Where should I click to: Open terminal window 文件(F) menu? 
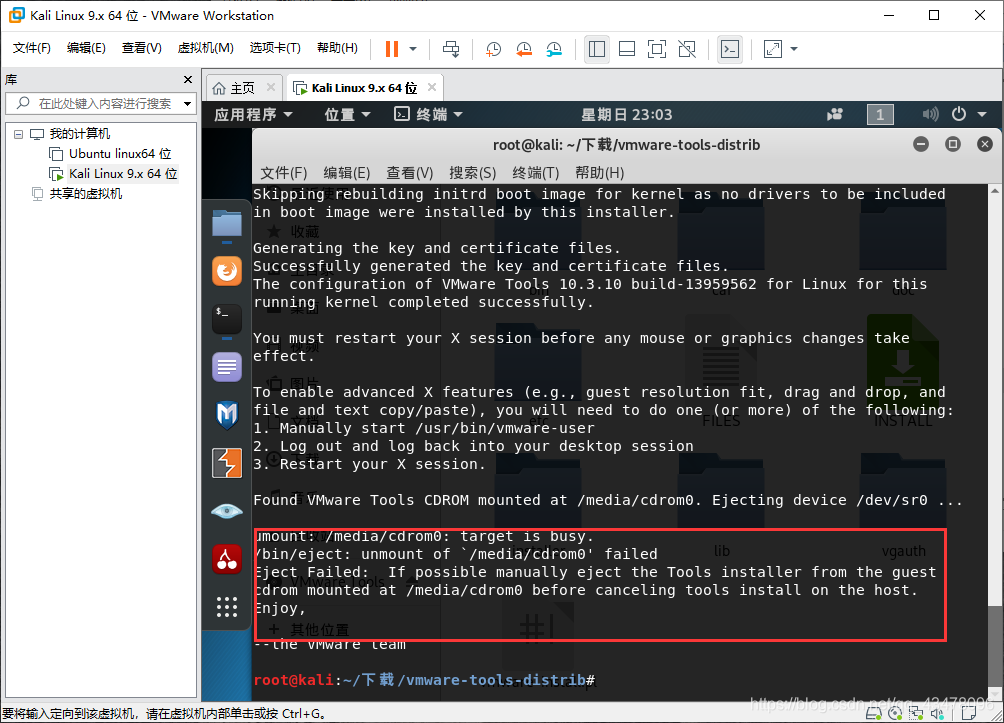click(x=284, y=173)
